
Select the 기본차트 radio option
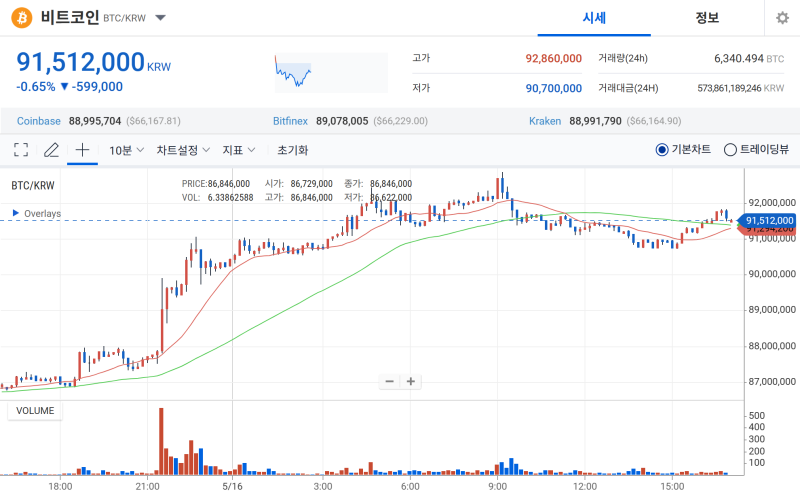(683, 149)
